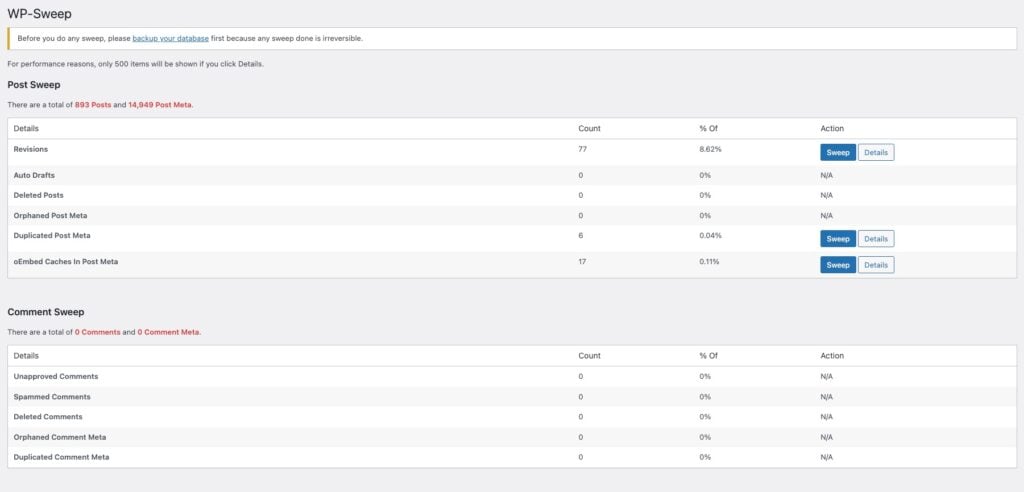This screenshot has height=492, width=1024.
Task: Open Details for oEmbed Caches
Action: coord(876,265)
